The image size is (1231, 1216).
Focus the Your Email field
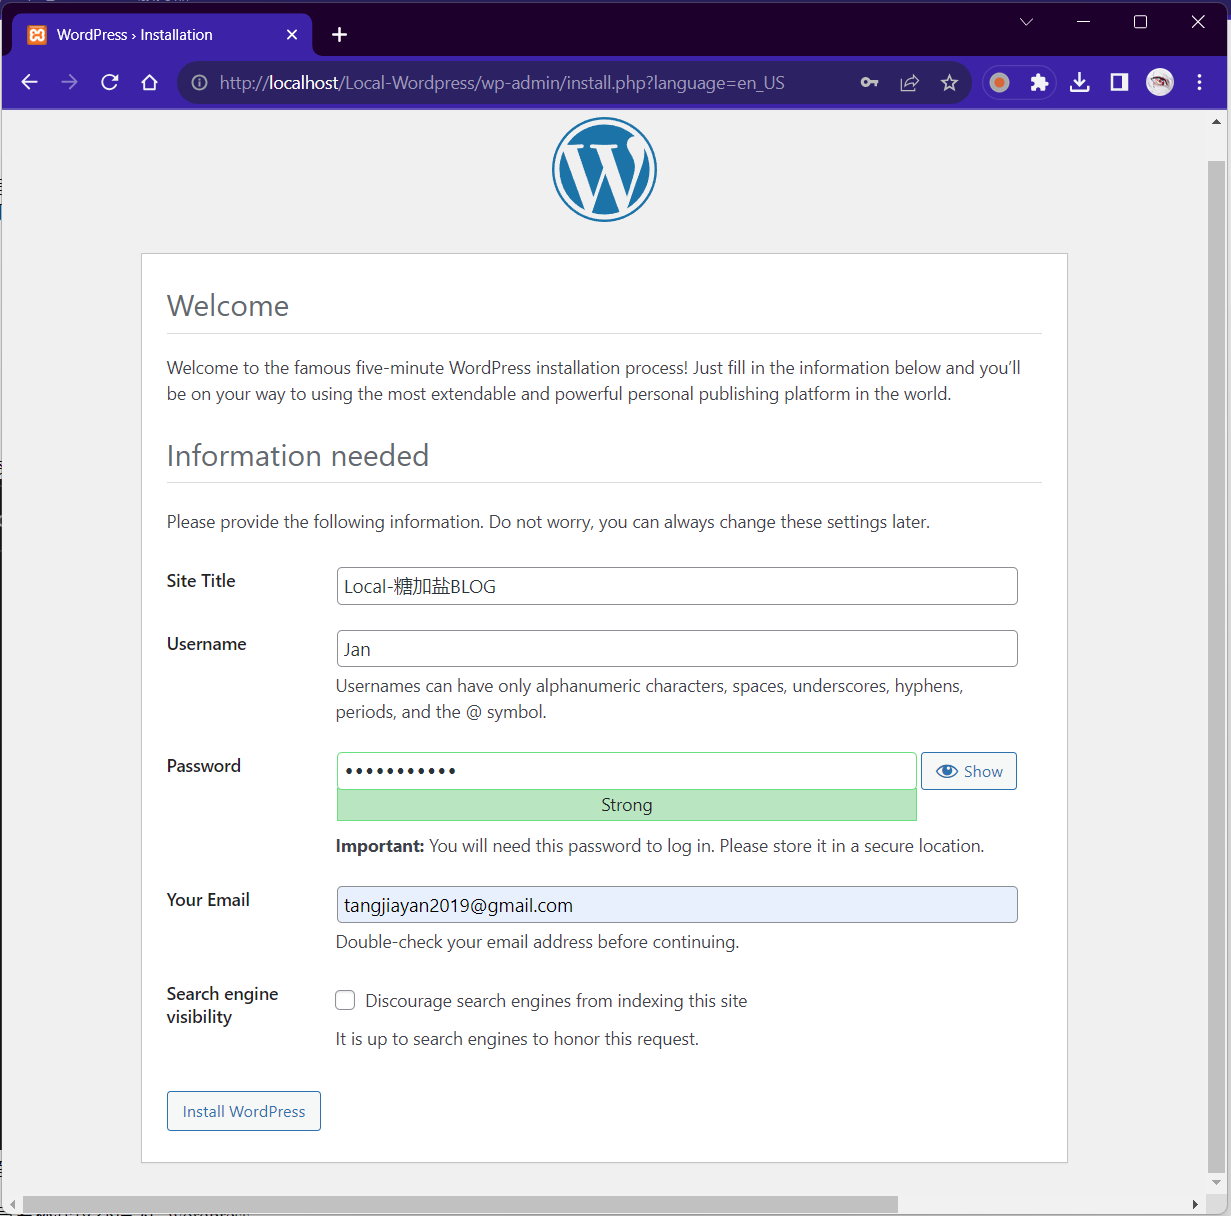coord(677,905)
